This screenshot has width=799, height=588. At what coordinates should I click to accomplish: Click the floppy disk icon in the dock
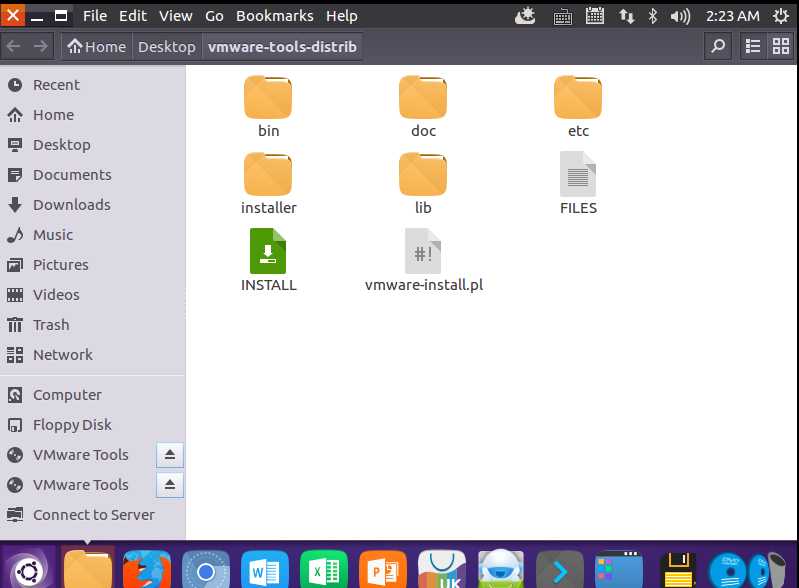pyautogui.click(x=678, y=570)
